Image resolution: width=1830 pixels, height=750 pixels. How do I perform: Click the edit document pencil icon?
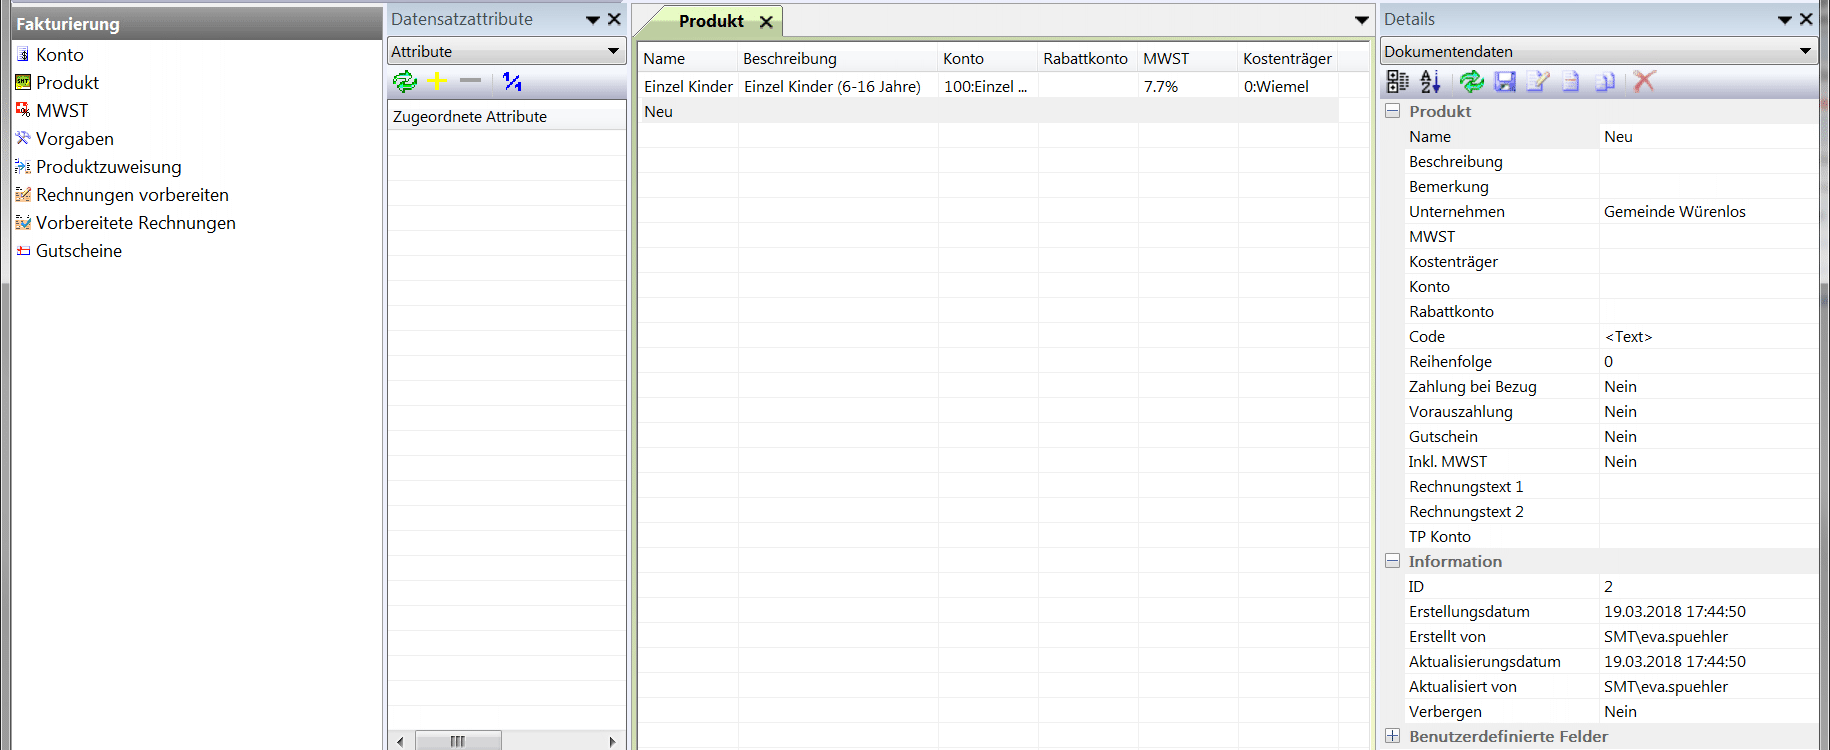tap(1538, 81)
